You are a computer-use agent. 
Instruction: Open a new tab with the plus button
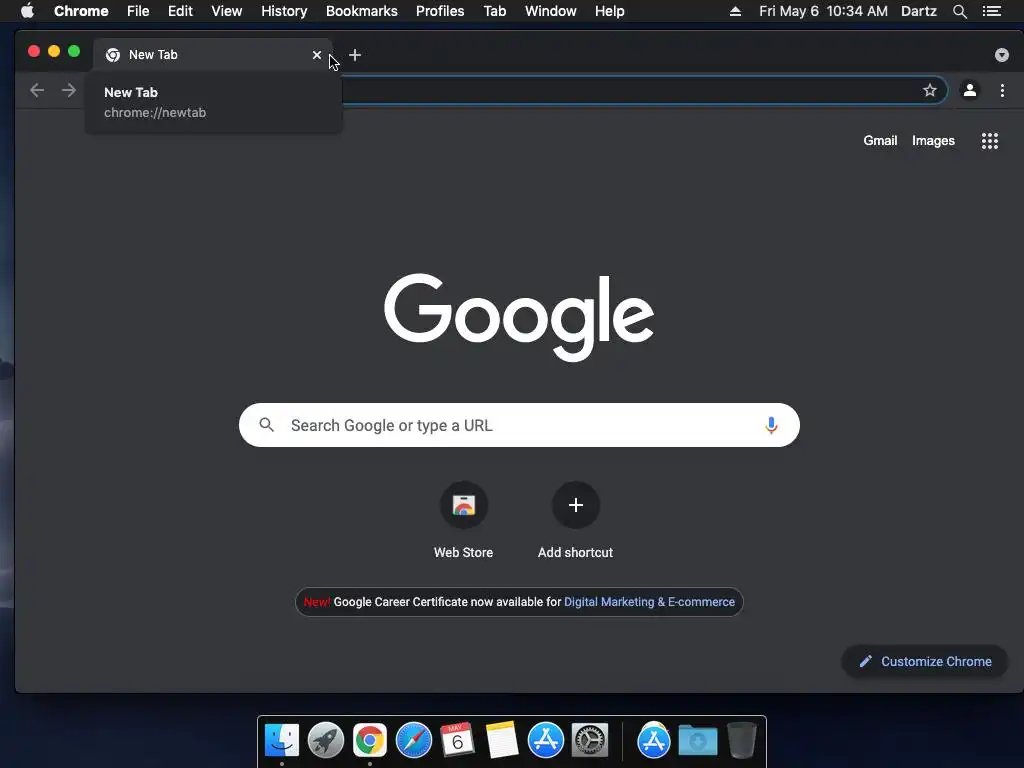click(x=355, y=55)
